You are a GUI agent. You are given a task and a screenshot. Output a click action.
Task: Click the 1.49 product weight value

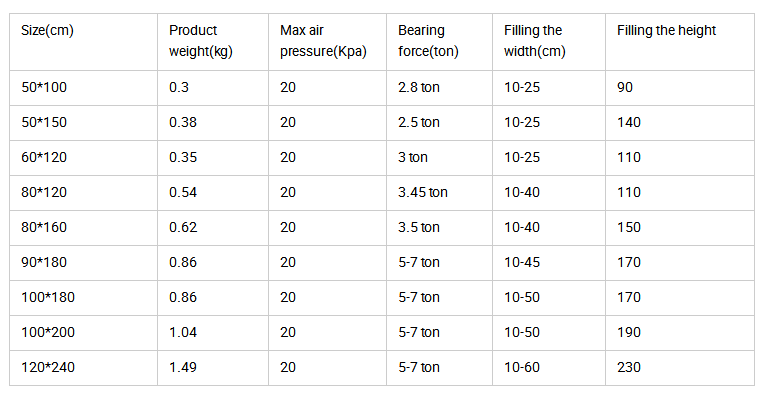point(183,368)
